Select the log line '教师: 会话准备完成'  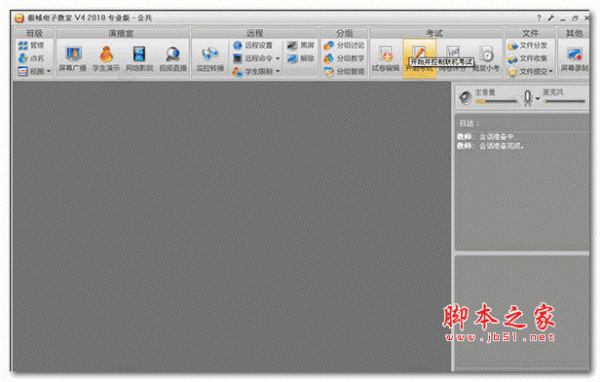point(490,146)
